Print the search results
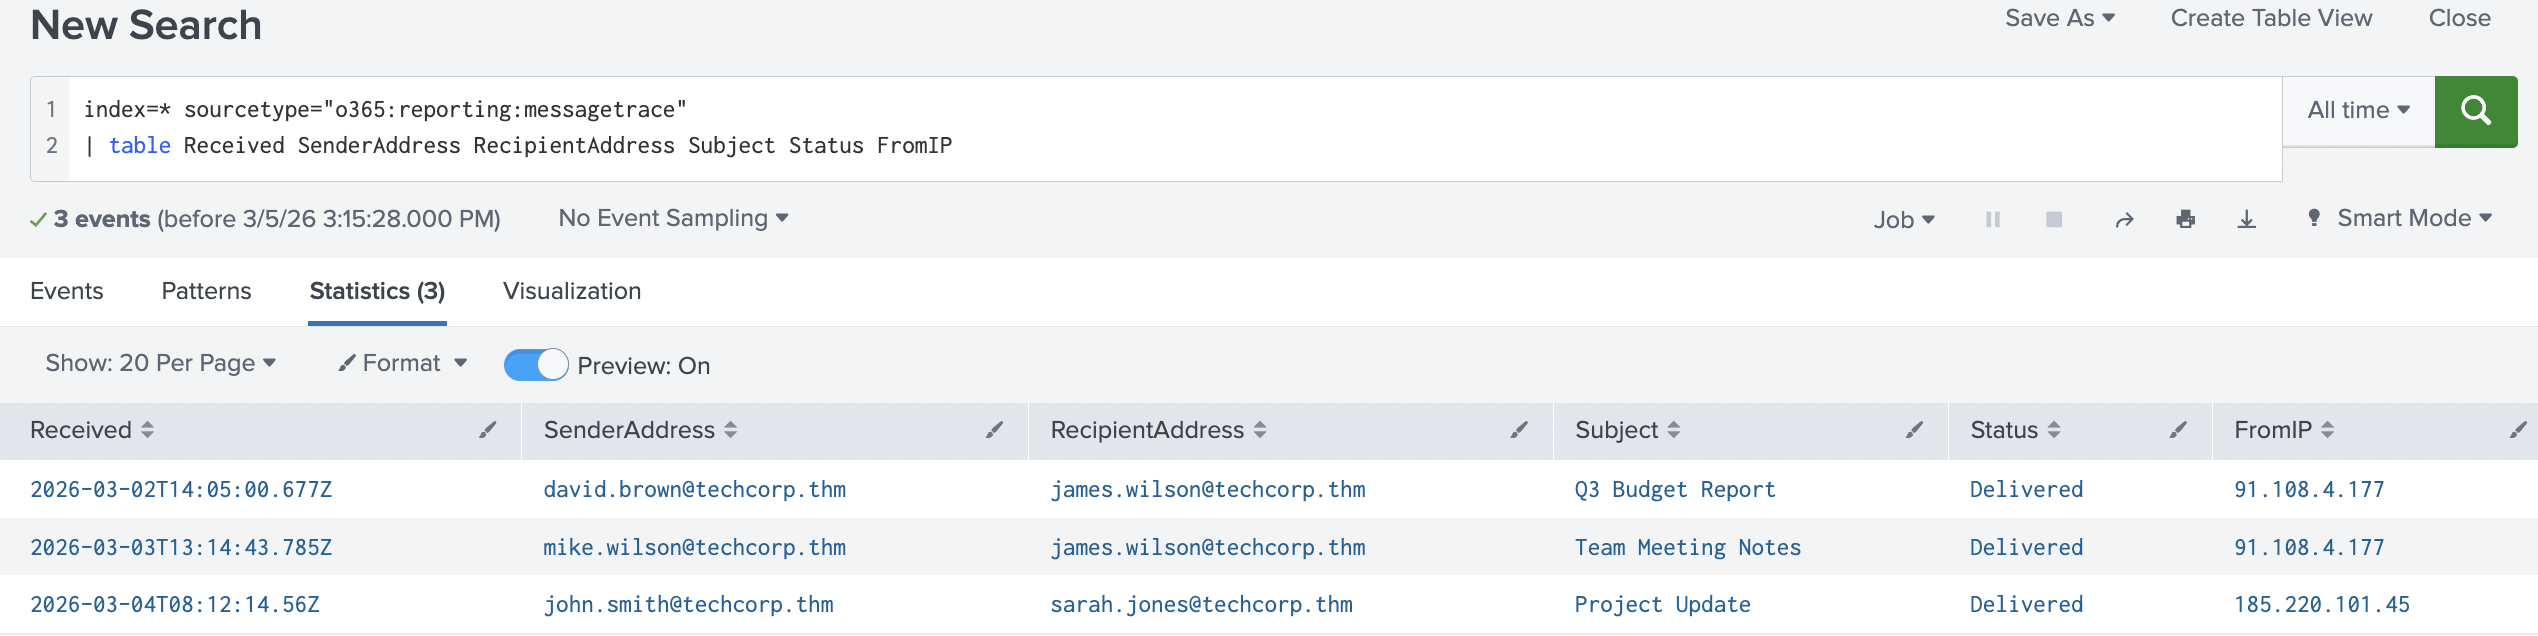2538x636 pixels. pos(2186,219)
